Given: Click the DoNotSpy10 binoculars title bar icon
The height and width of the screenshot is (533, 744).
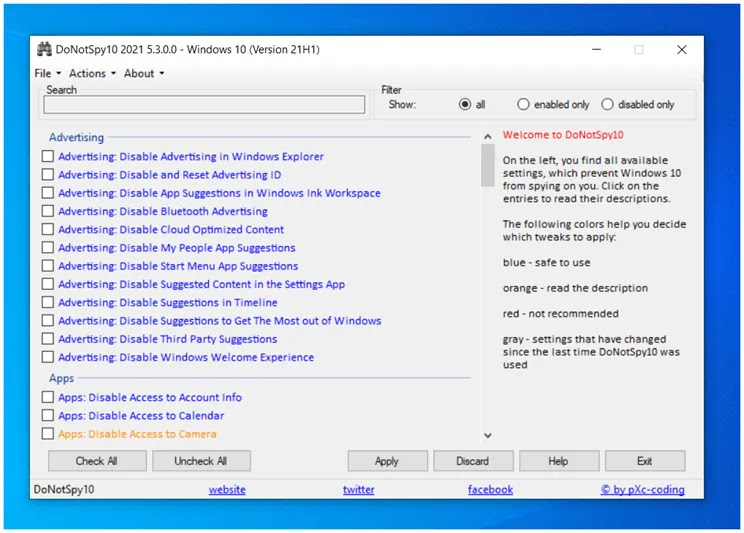Looking at the screenshot, I should 44,49.
